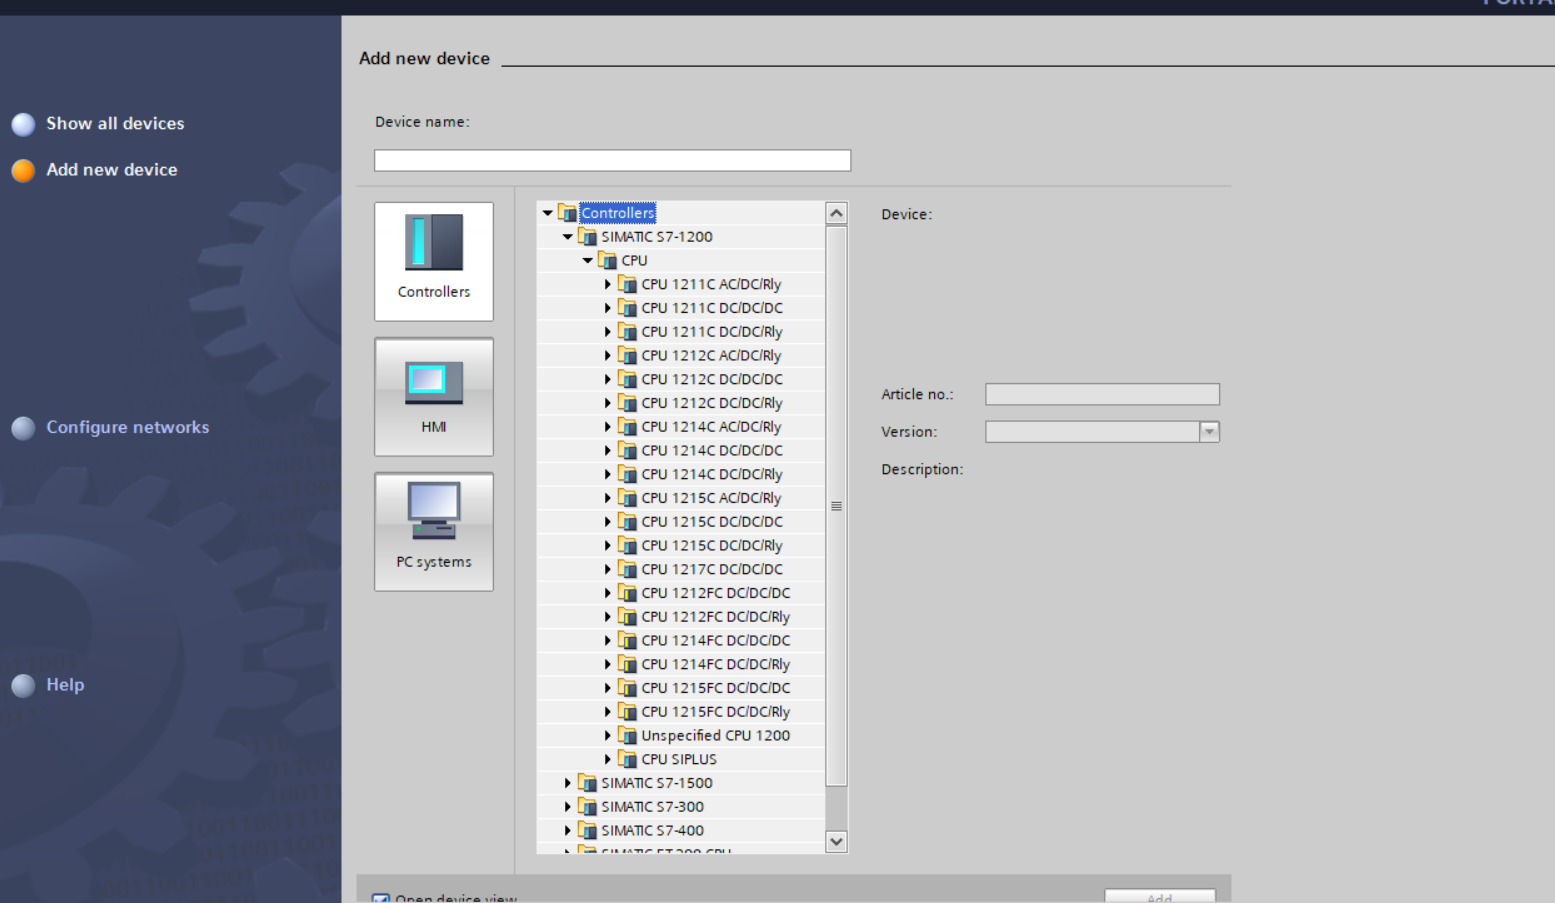Select CPU 1214FC DC/DC/Rly row
1555x903 pixels.
pos(681,664)
